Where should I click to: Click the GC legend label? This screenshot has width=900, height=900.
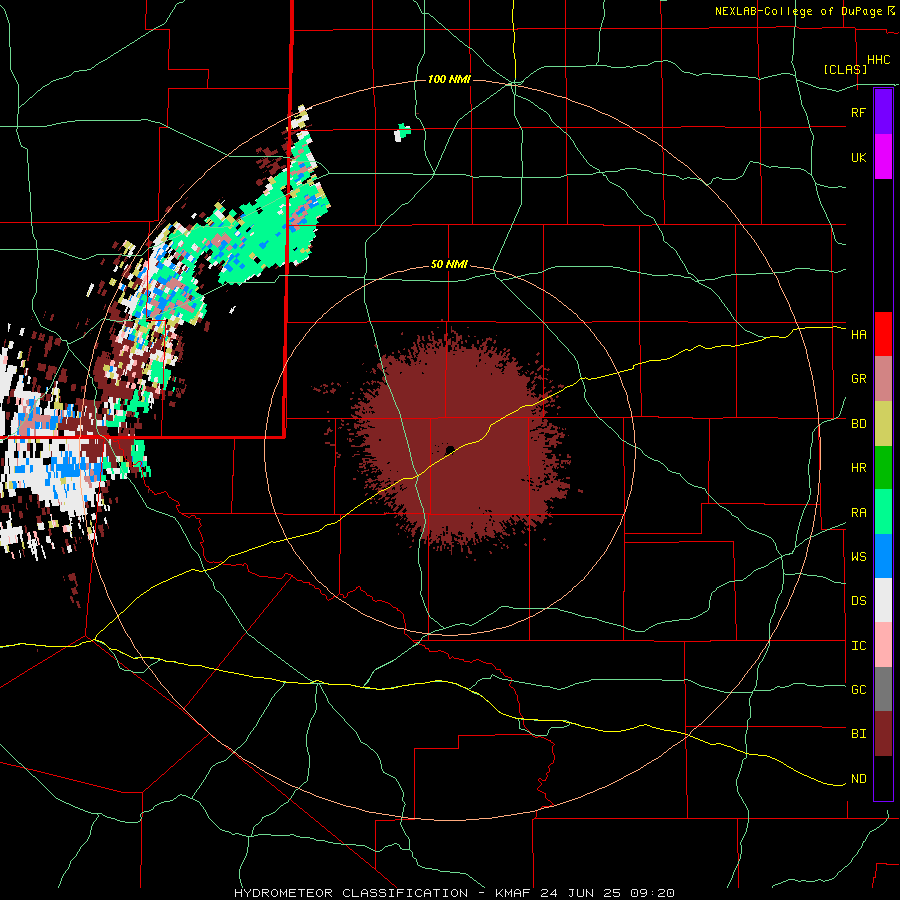[x=858, y=690]
